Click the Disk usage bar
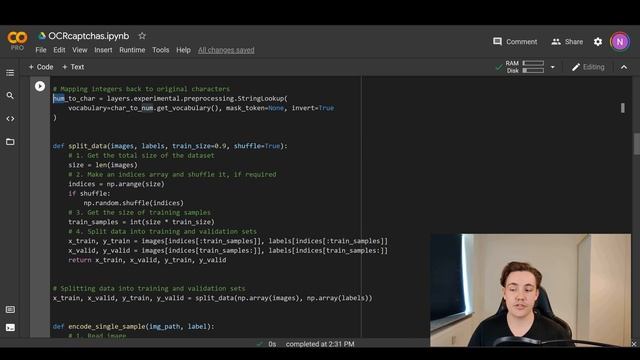640x360 pixels. [x=533, y=71]
